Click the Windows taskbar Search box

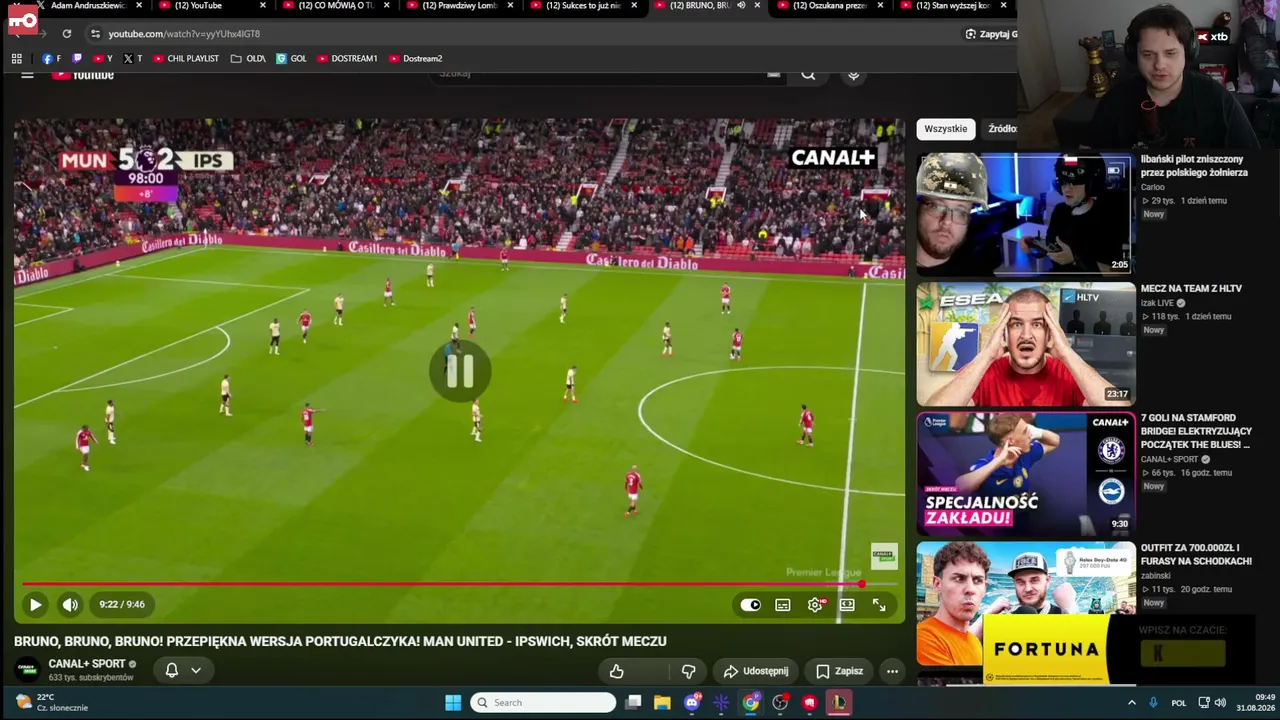(543, 703)
